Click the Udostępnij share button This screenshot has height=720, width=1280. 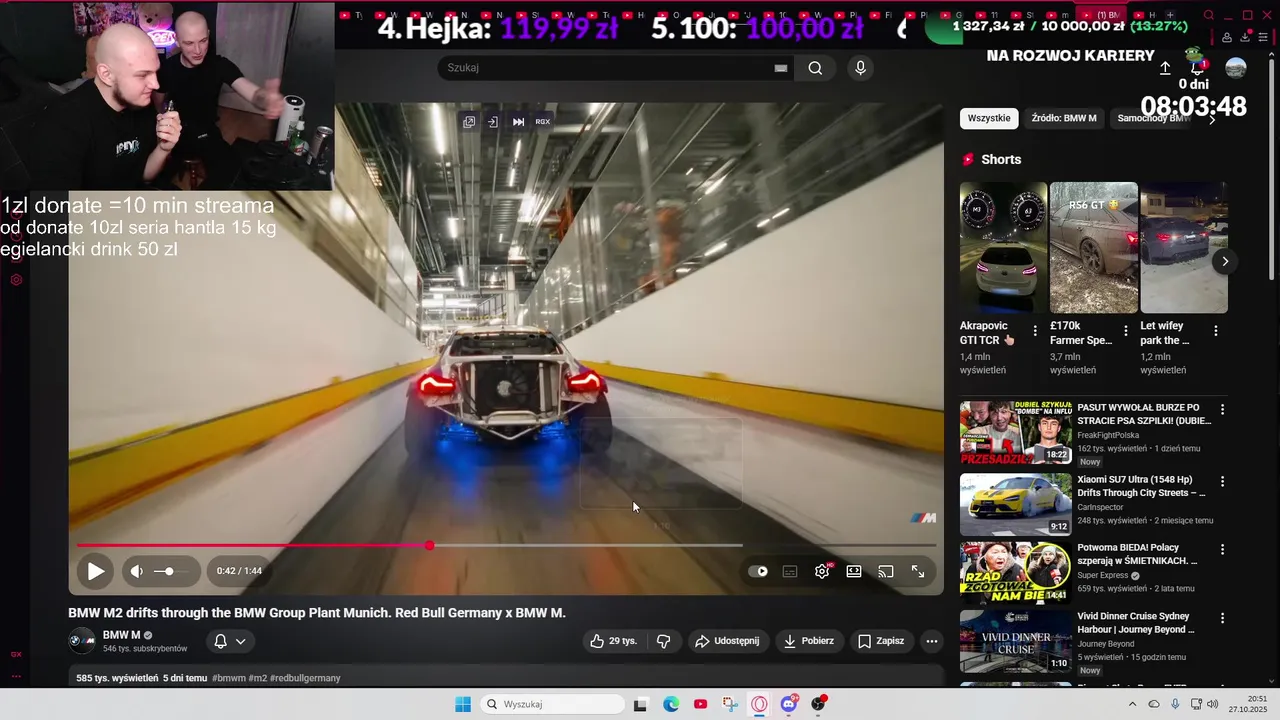click(x=727, y=641)
